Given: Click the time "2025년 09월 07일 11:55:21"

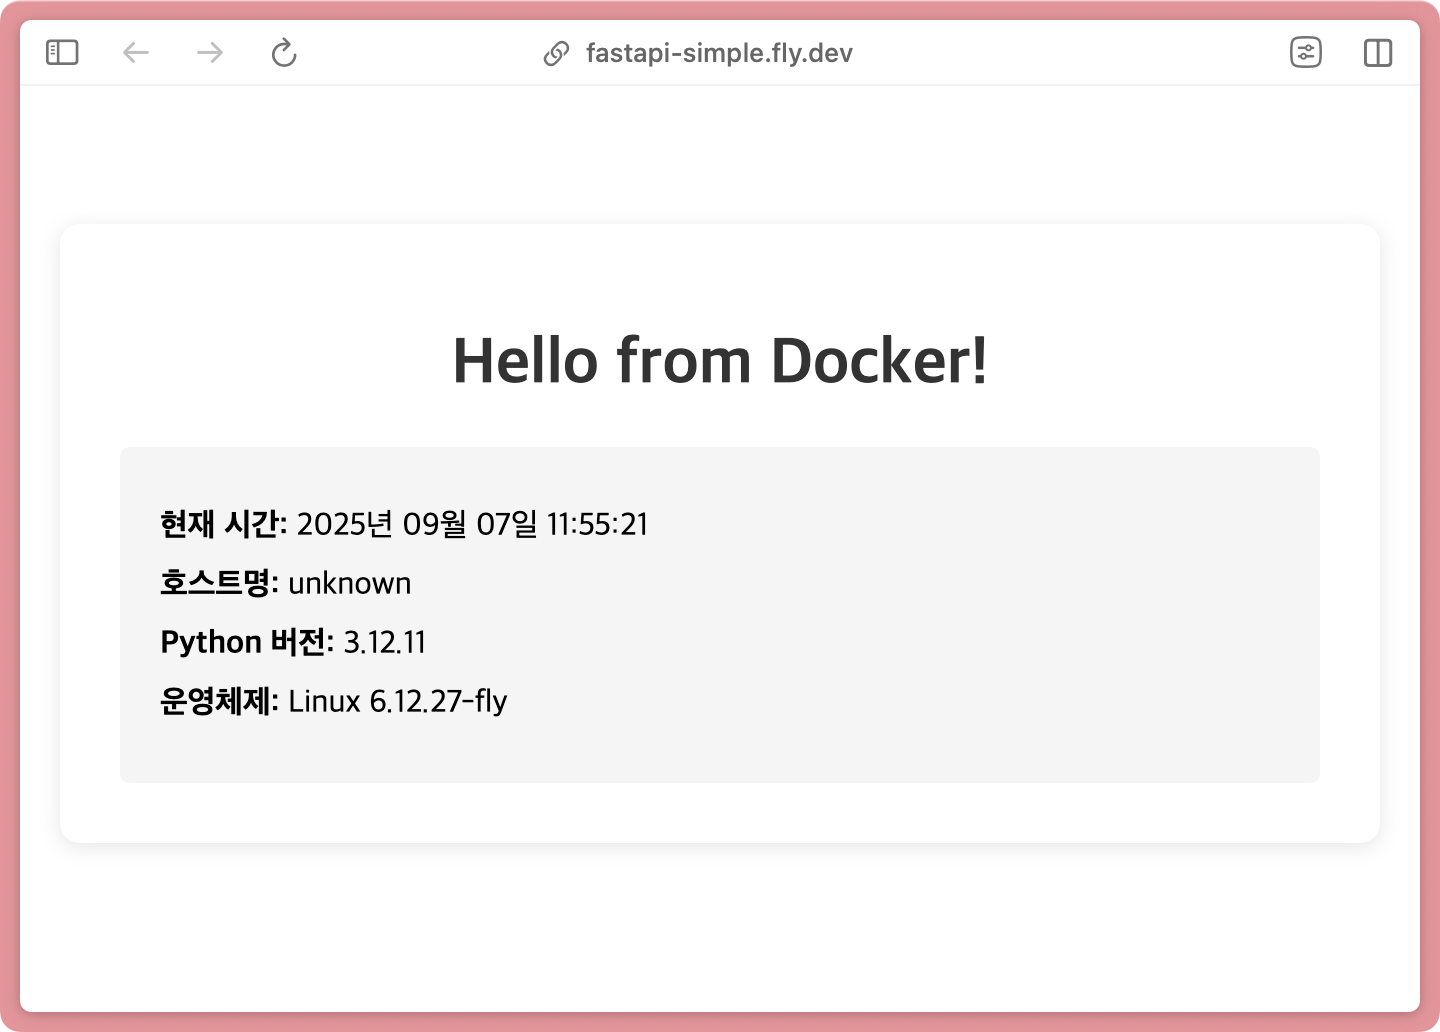Looking at the screenshot, I should [x=473, y=524].
